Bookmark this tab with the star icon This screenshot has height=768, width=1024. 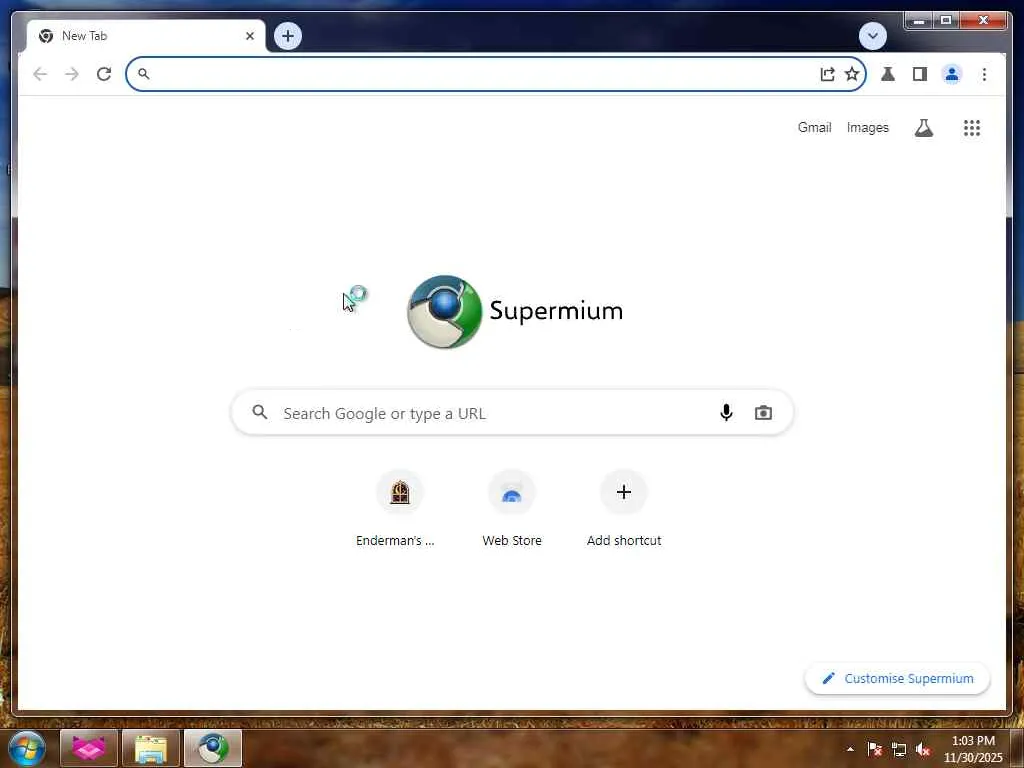point(852,74)
